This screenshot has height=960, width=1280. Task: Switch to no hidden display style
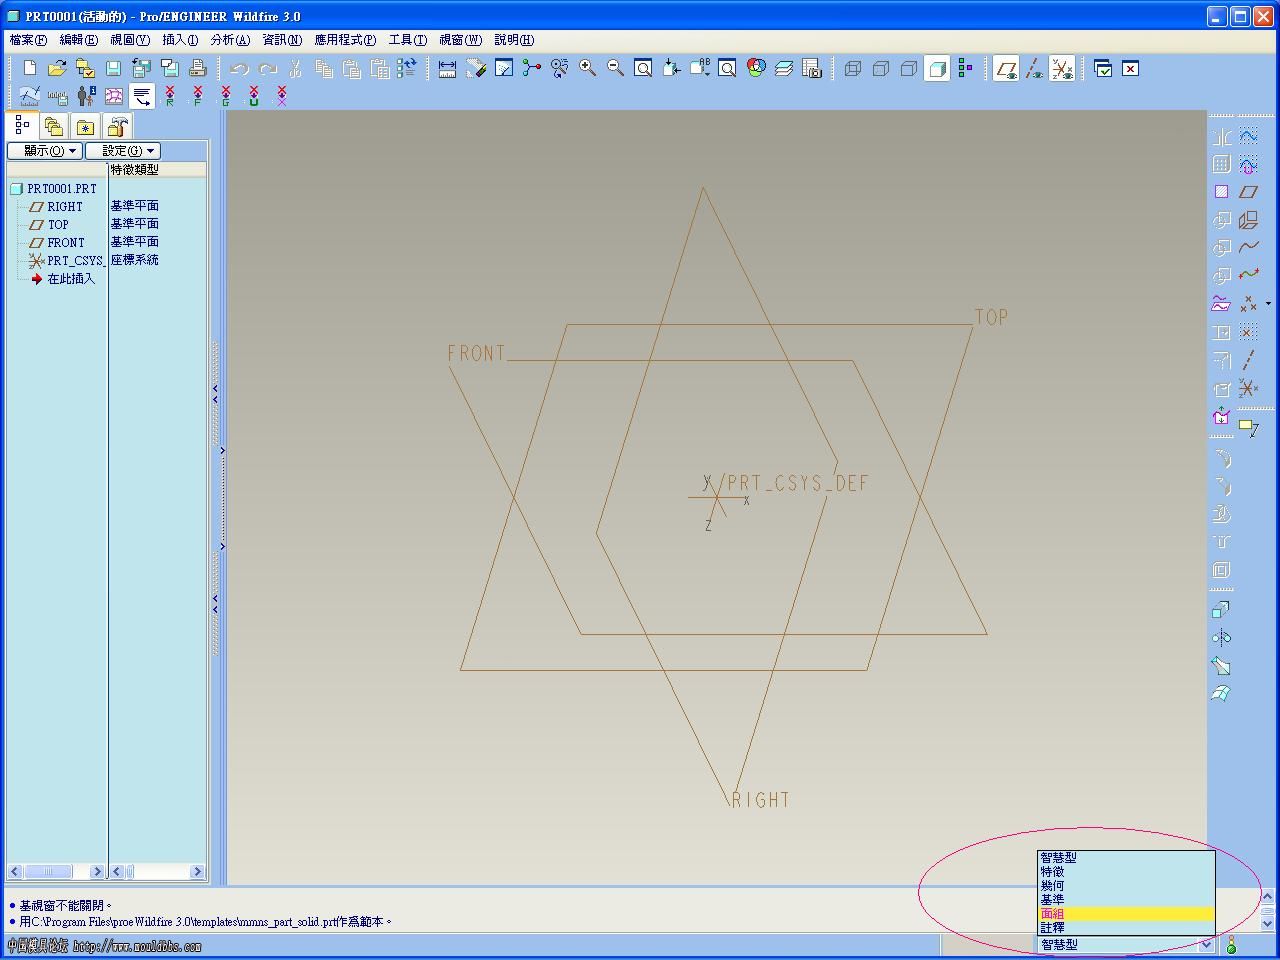tap(909, 68)
